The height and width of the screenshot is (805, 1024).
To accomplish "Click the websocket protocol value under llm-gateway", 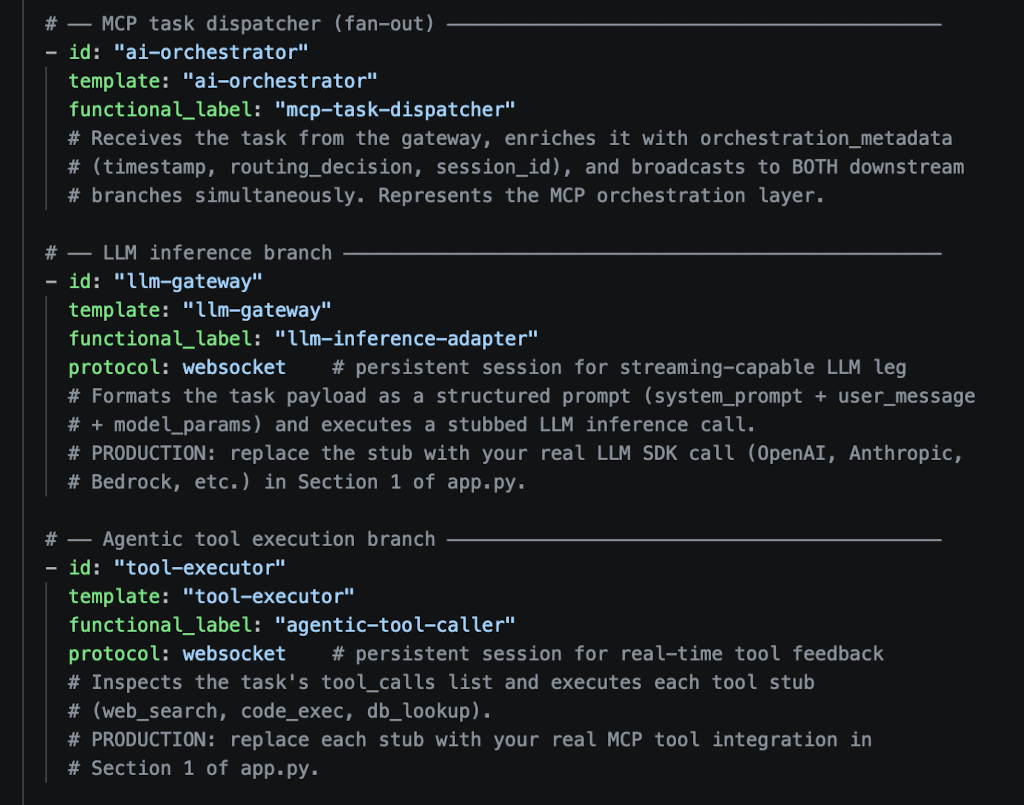I will [x=234, y=368].
